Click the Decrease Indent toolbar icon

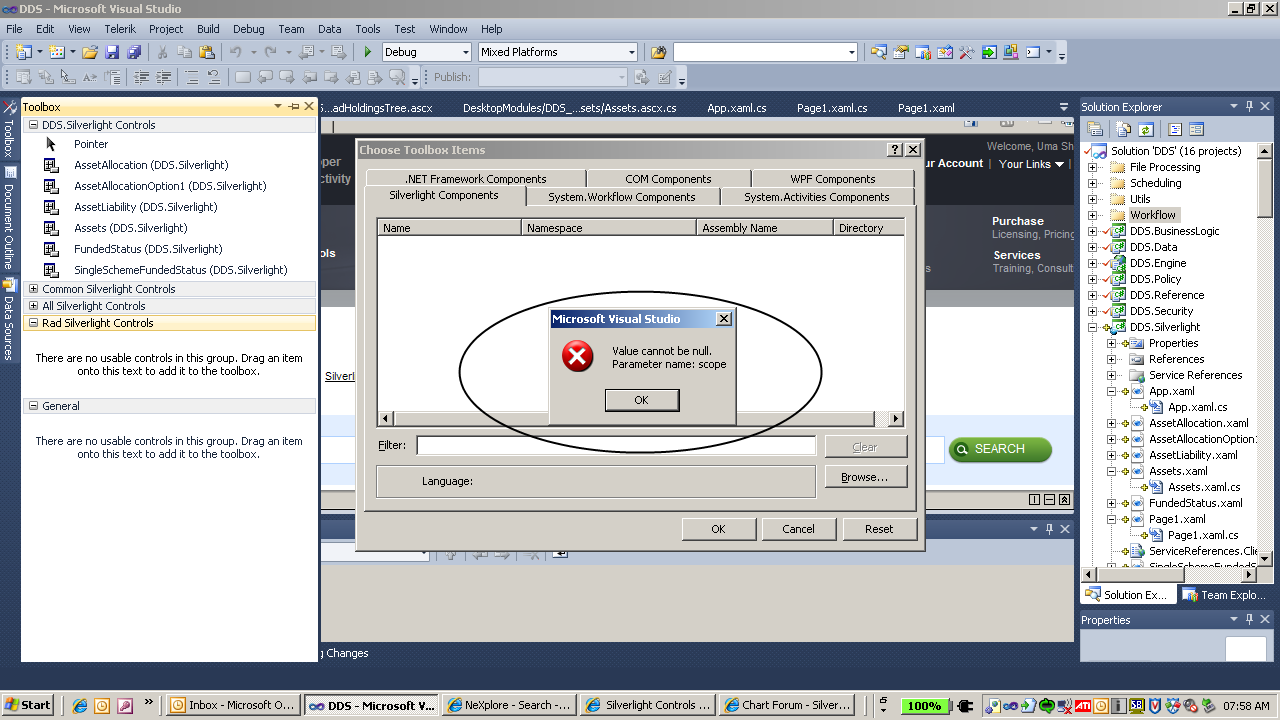(142, 77)
